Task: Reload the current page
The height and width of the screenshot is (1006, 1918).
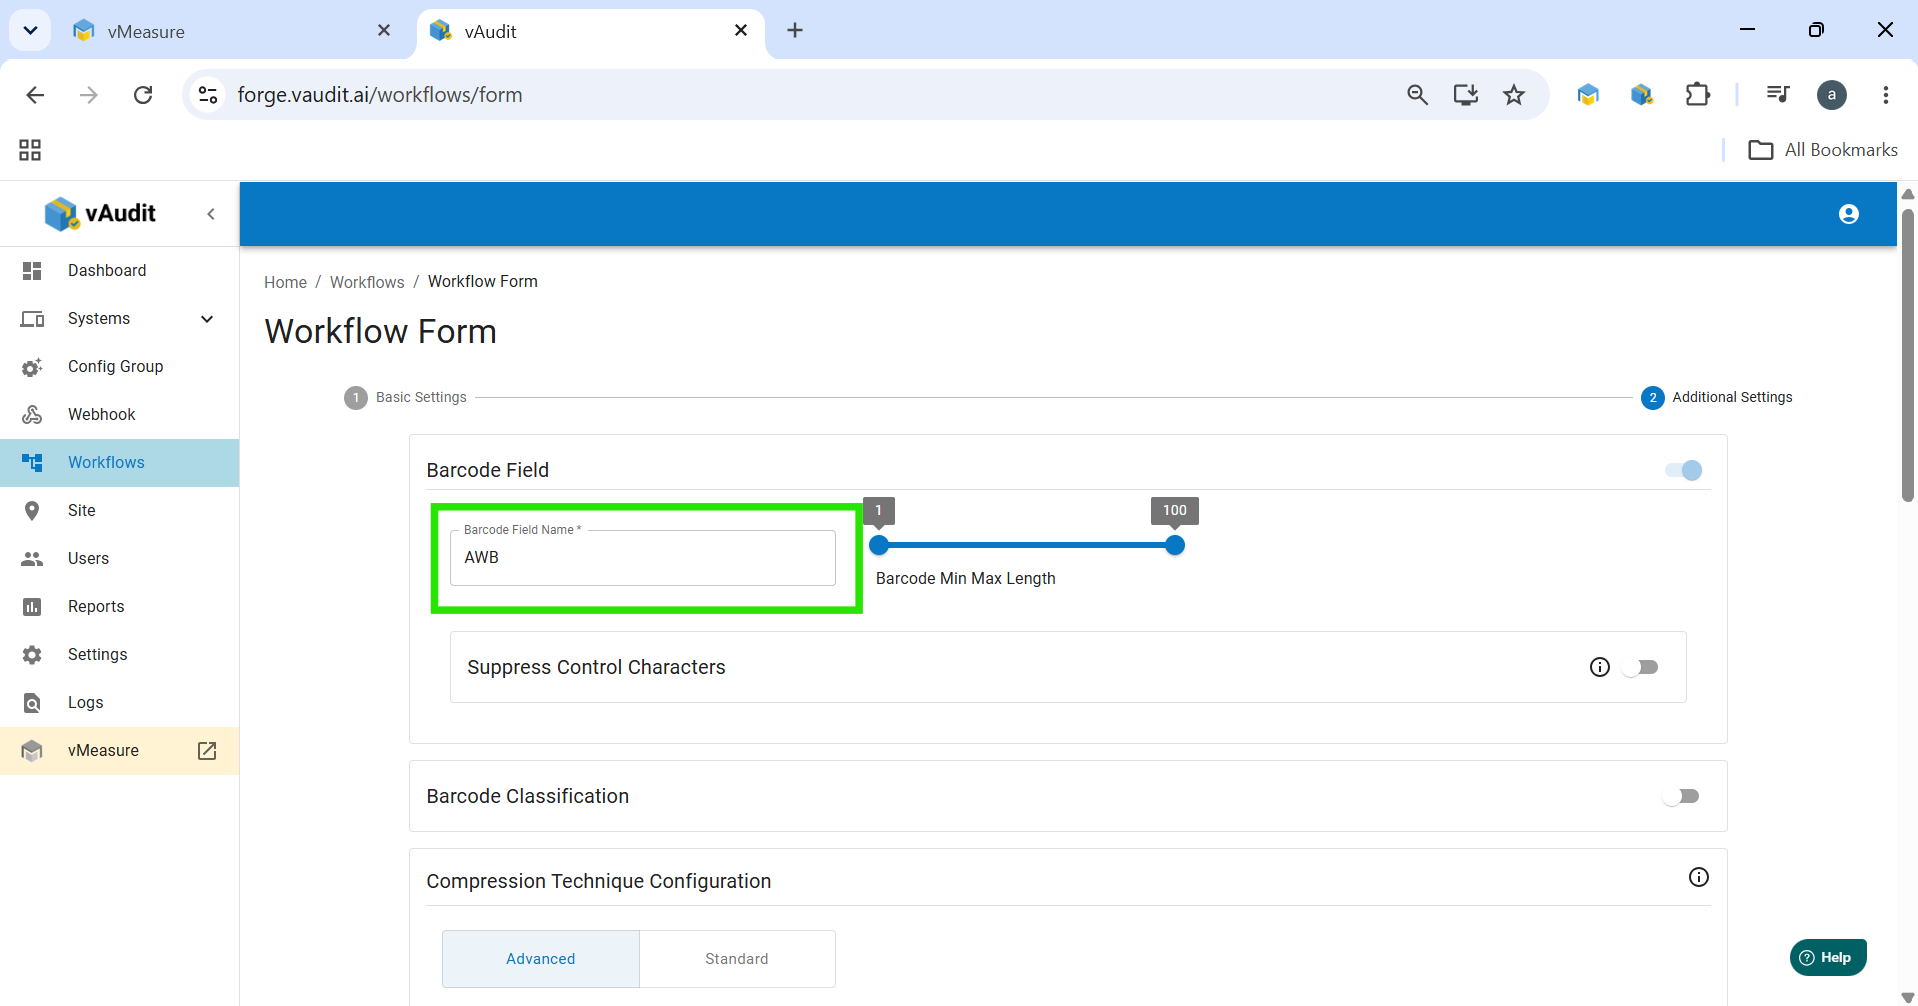Action: click(143, 95)
